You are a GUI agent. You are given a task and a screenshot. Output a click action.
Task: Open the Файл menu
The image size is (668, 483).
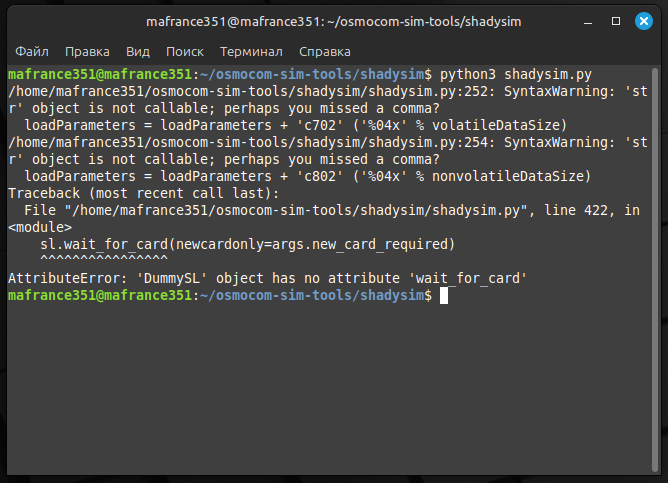tap(32, 51)
